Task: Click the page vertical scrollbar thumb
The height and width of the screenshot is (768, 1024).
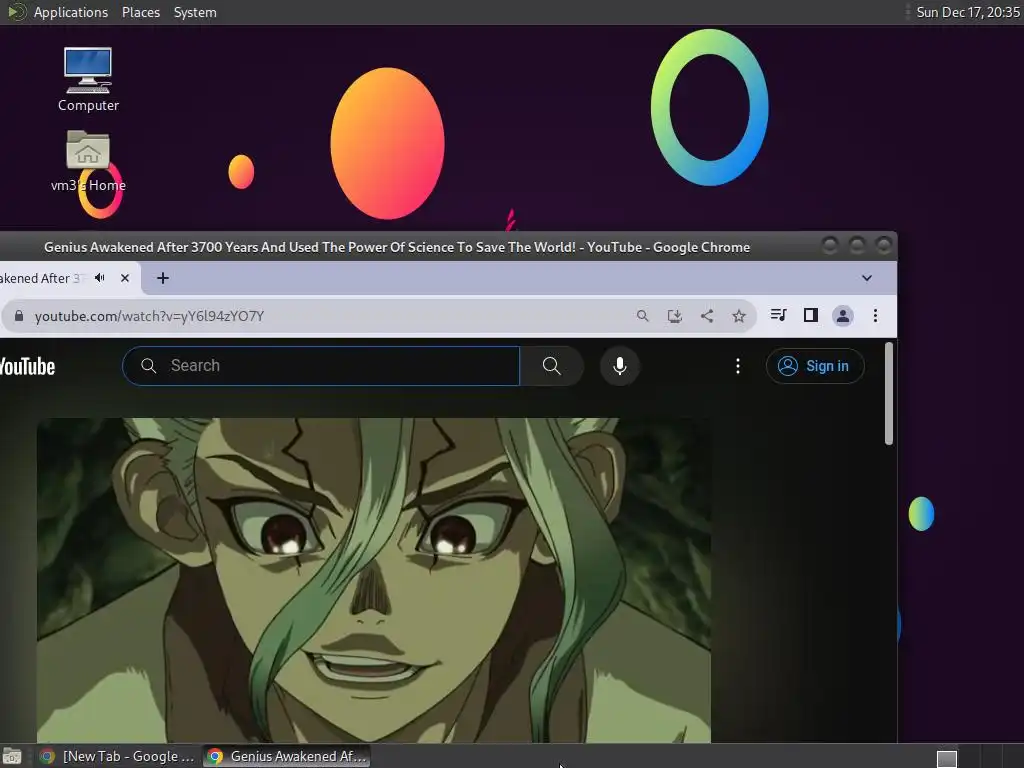Action: [888, 394]
